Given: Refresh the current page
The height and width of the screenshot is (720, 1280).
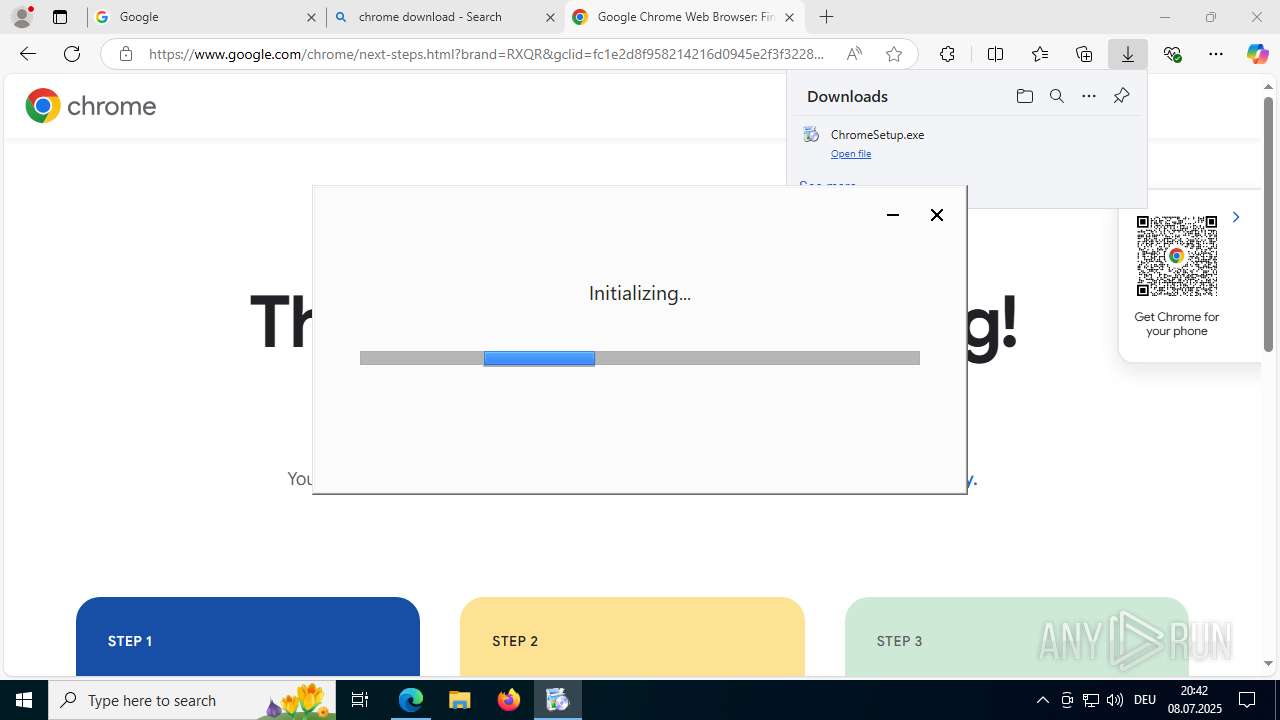Looking at the screenshot, I should pos(72,54).
